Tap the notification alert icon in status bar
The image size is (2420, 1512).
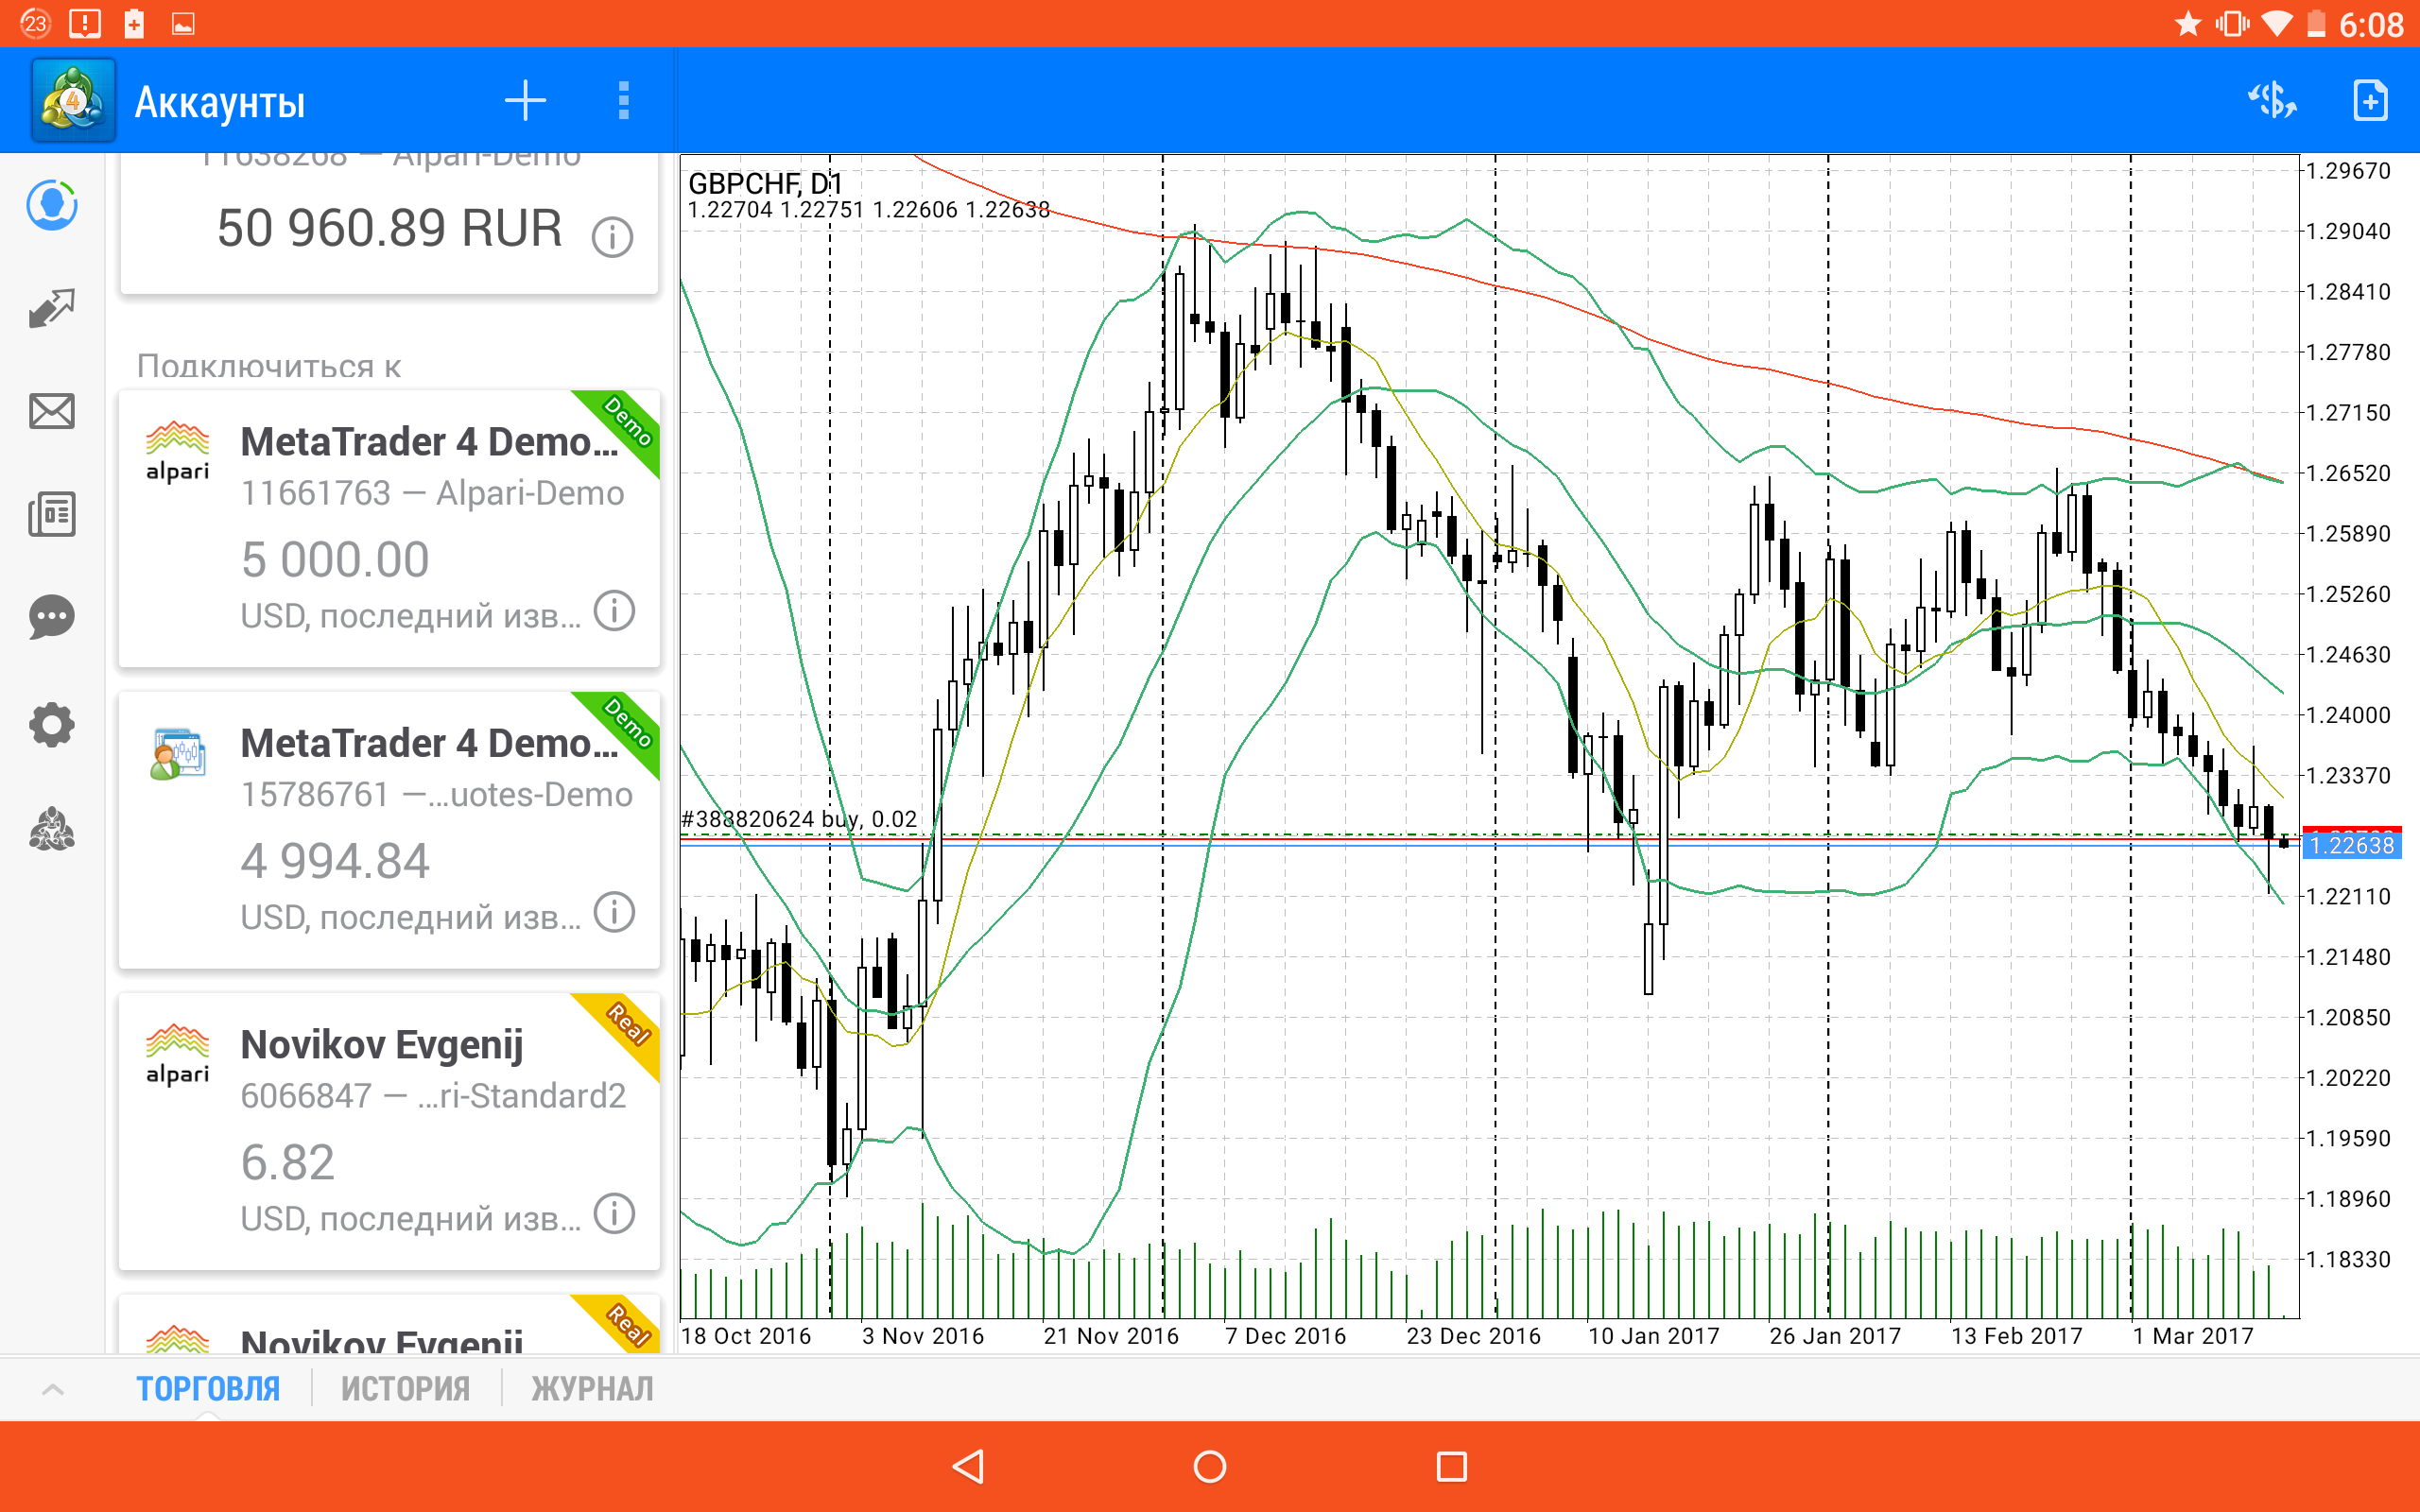85,23
